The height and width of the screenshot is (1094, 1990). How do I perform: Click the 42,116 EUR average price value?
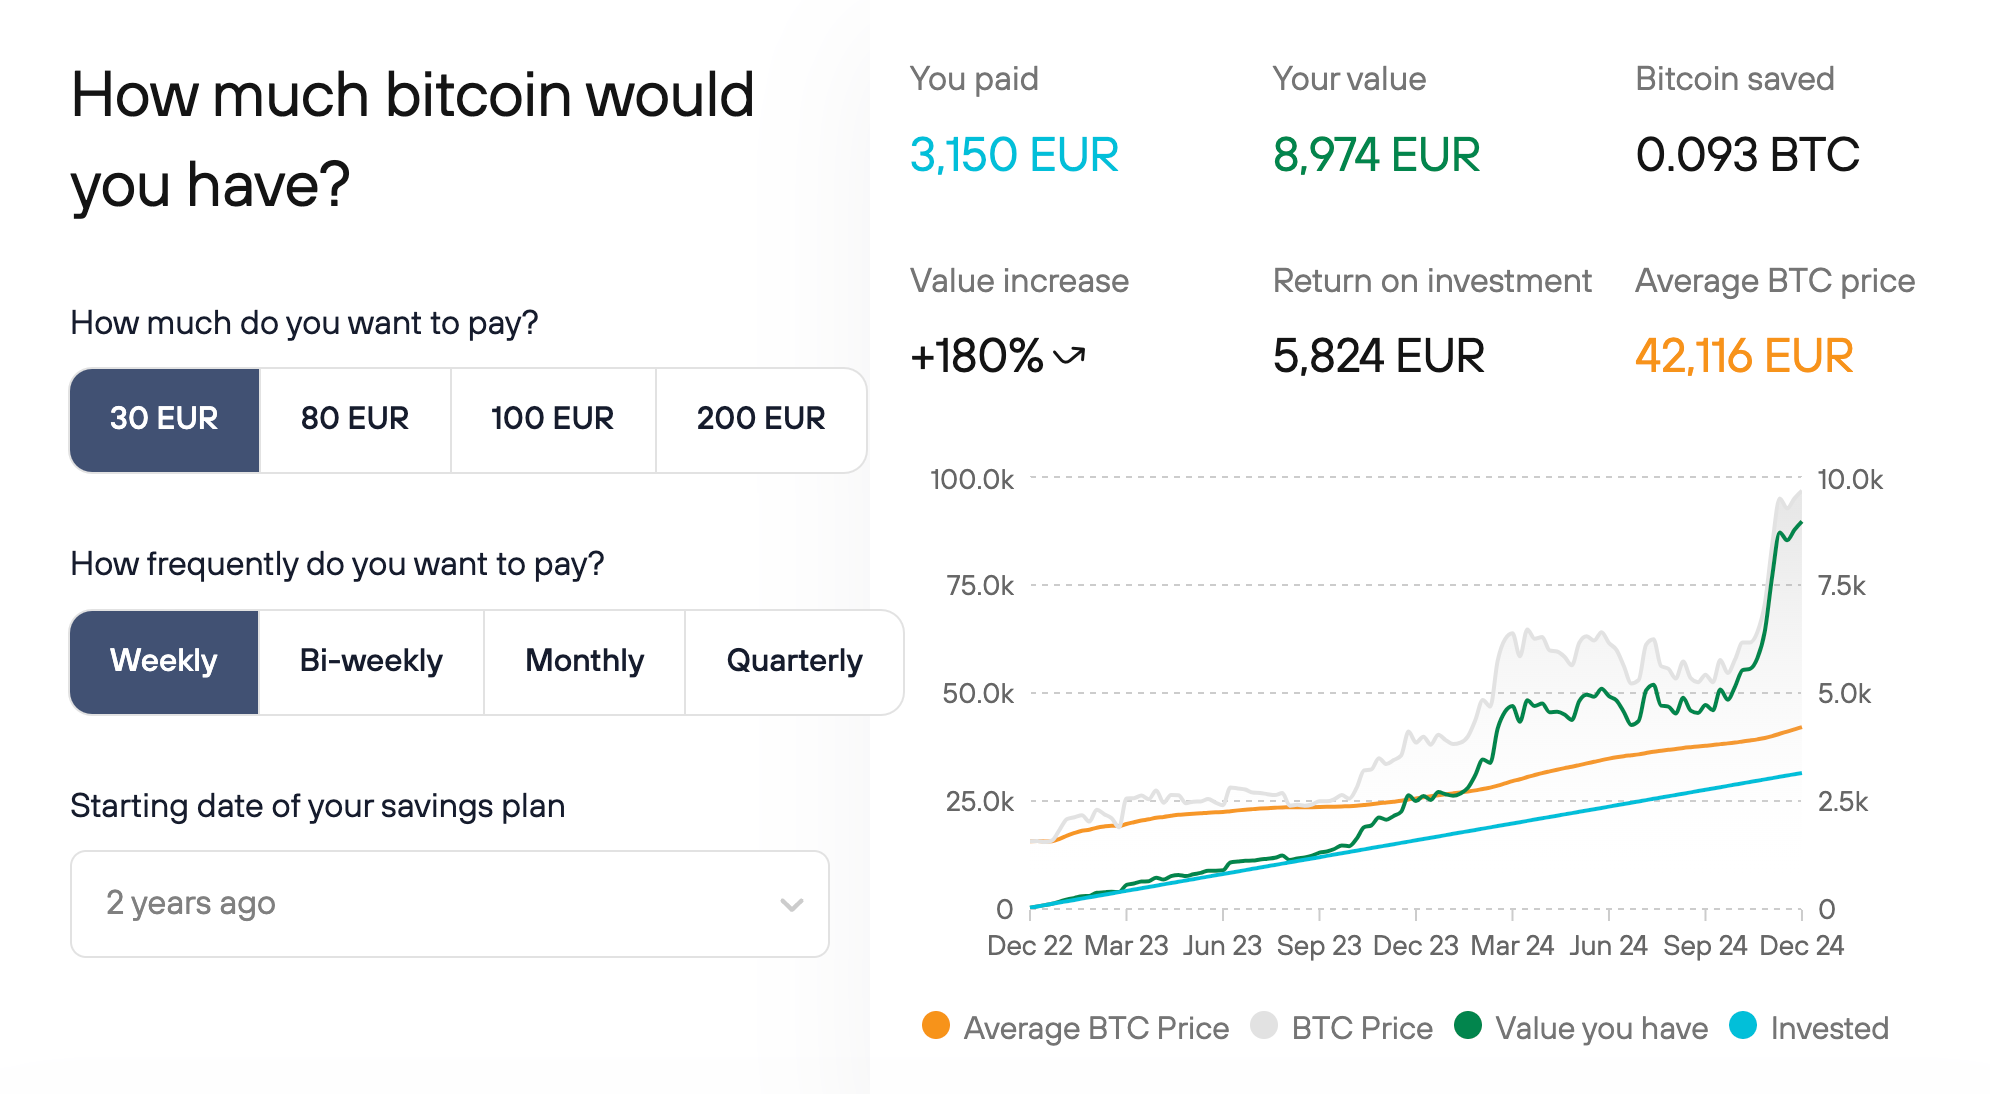tap(1743, 356)
